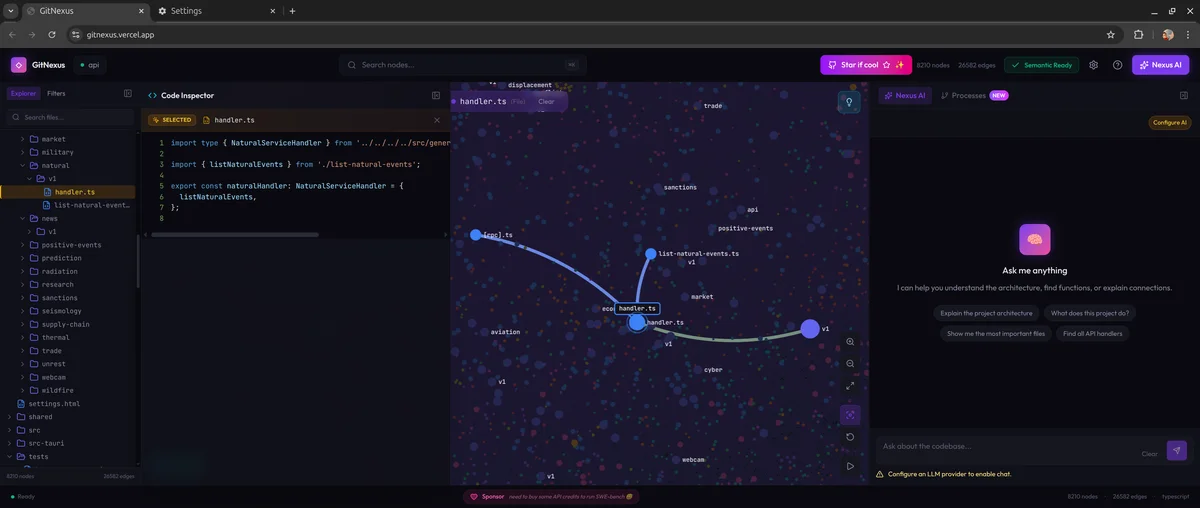Collapse the Code Inspector panel
Viewport: 1200px width, 508px height.
(436, 95)
